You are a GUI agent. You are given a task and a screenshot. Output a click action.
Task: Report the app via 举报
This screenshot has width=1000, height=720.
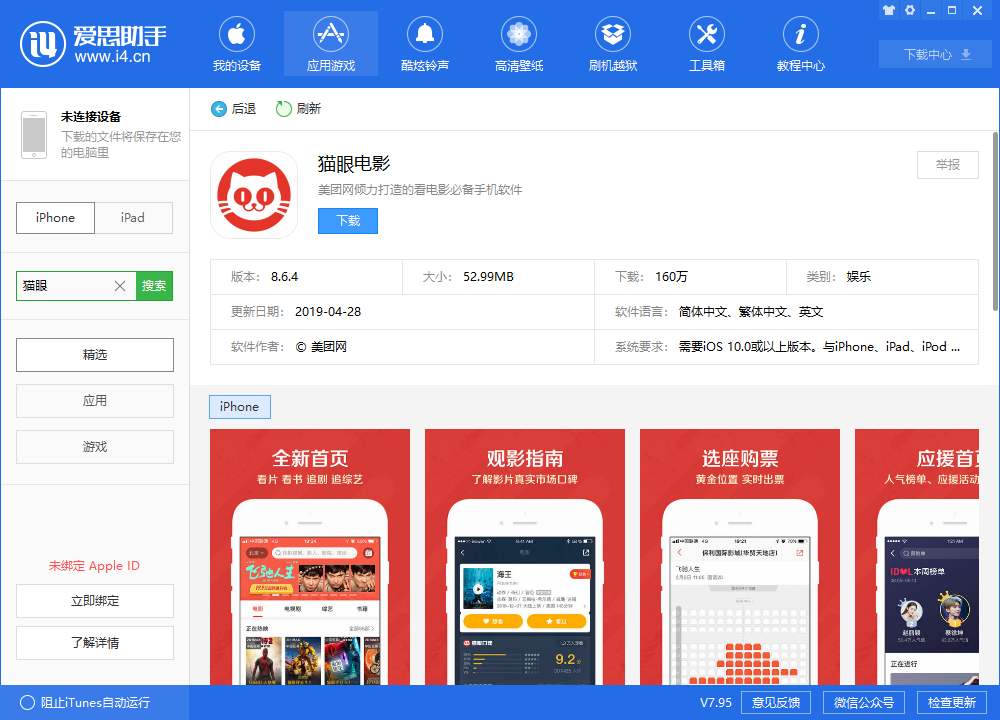pos(947,165)
